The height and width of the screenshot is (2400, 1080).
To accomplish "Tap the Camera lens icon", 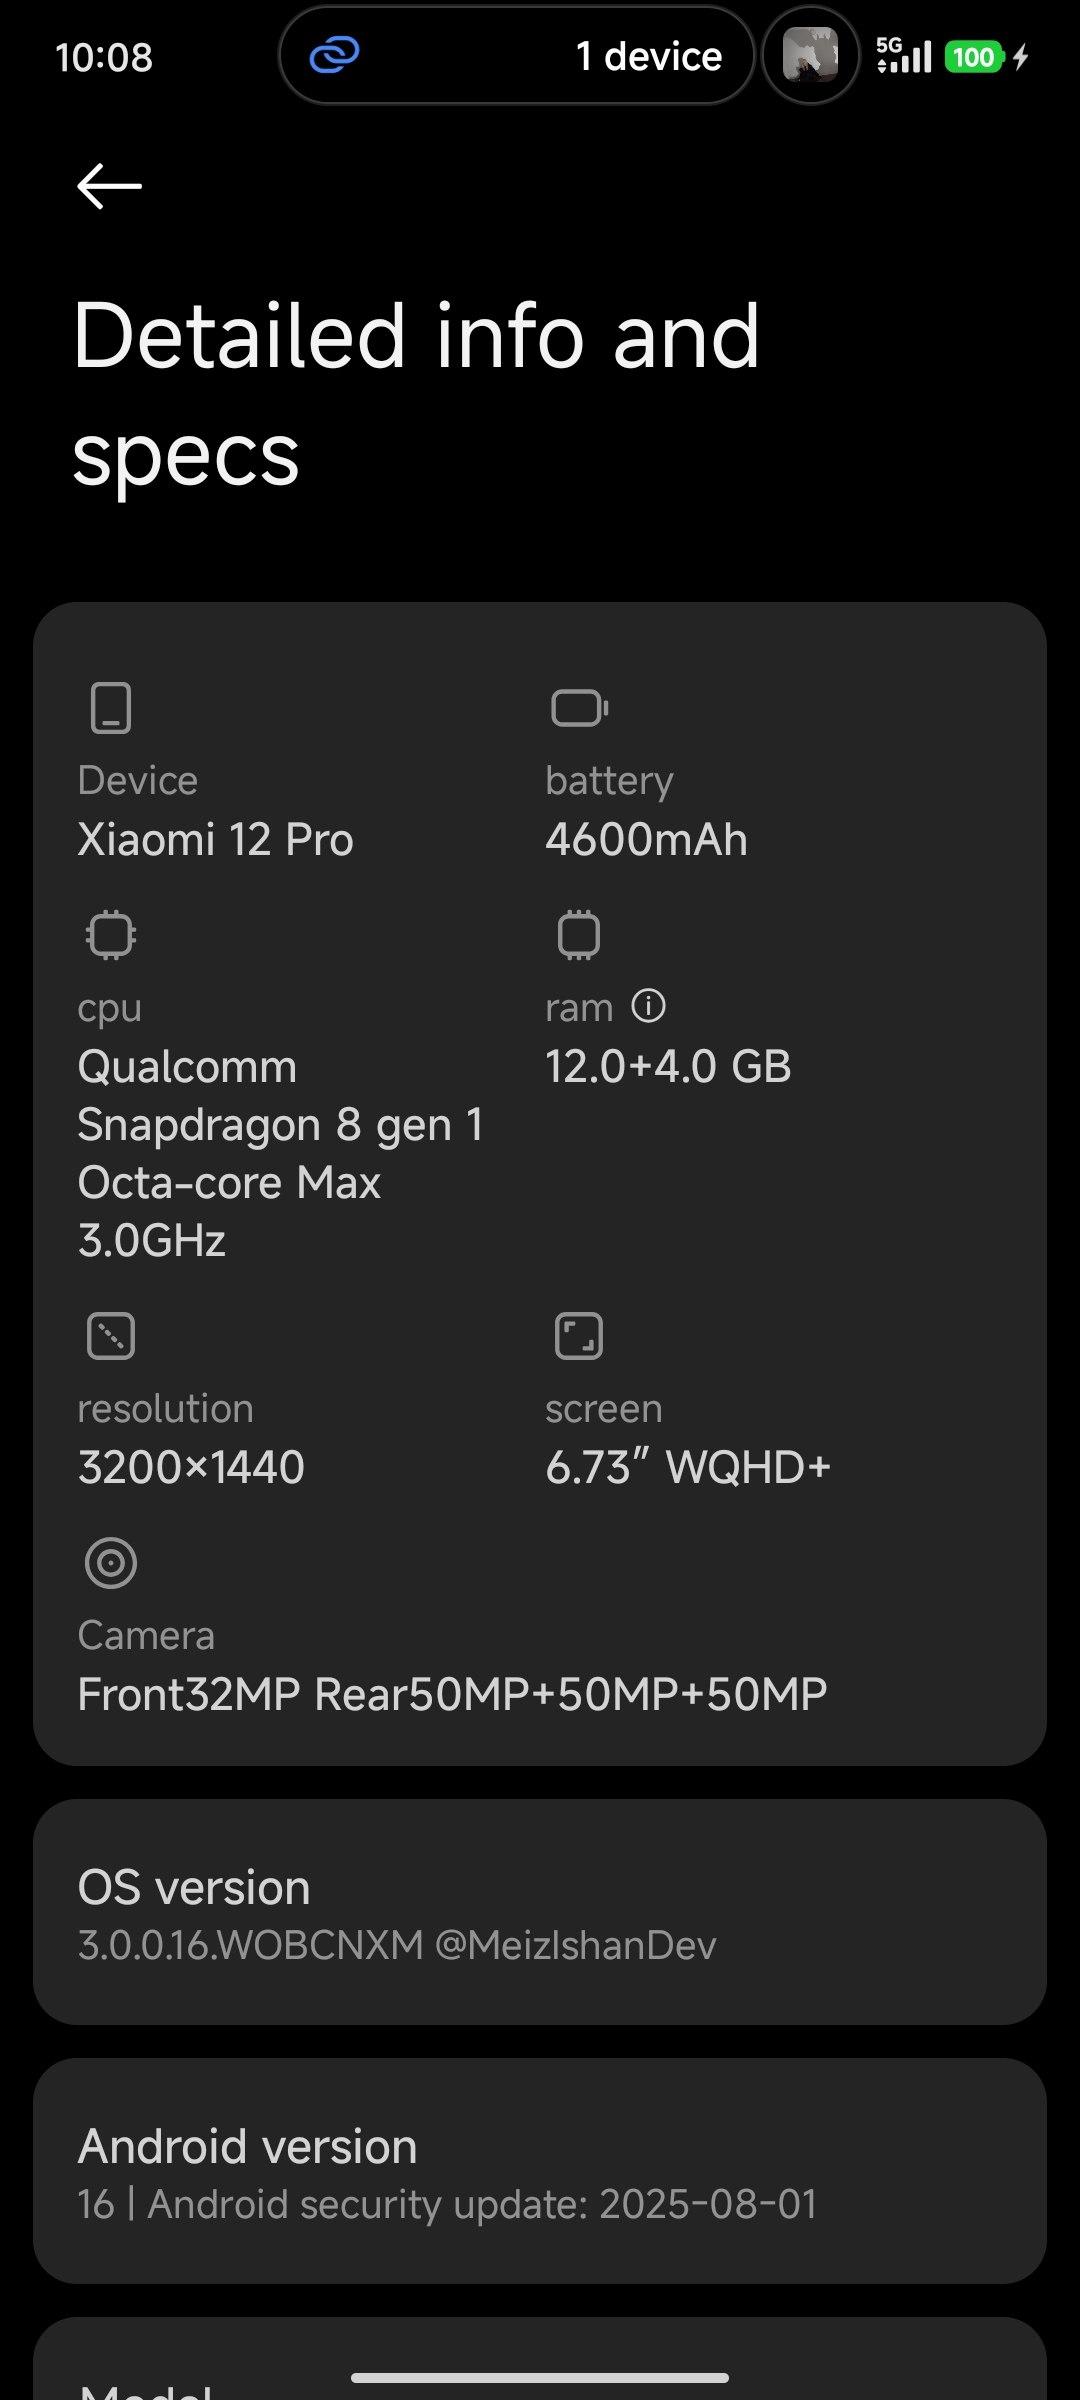I will [x=110, y=1563].
